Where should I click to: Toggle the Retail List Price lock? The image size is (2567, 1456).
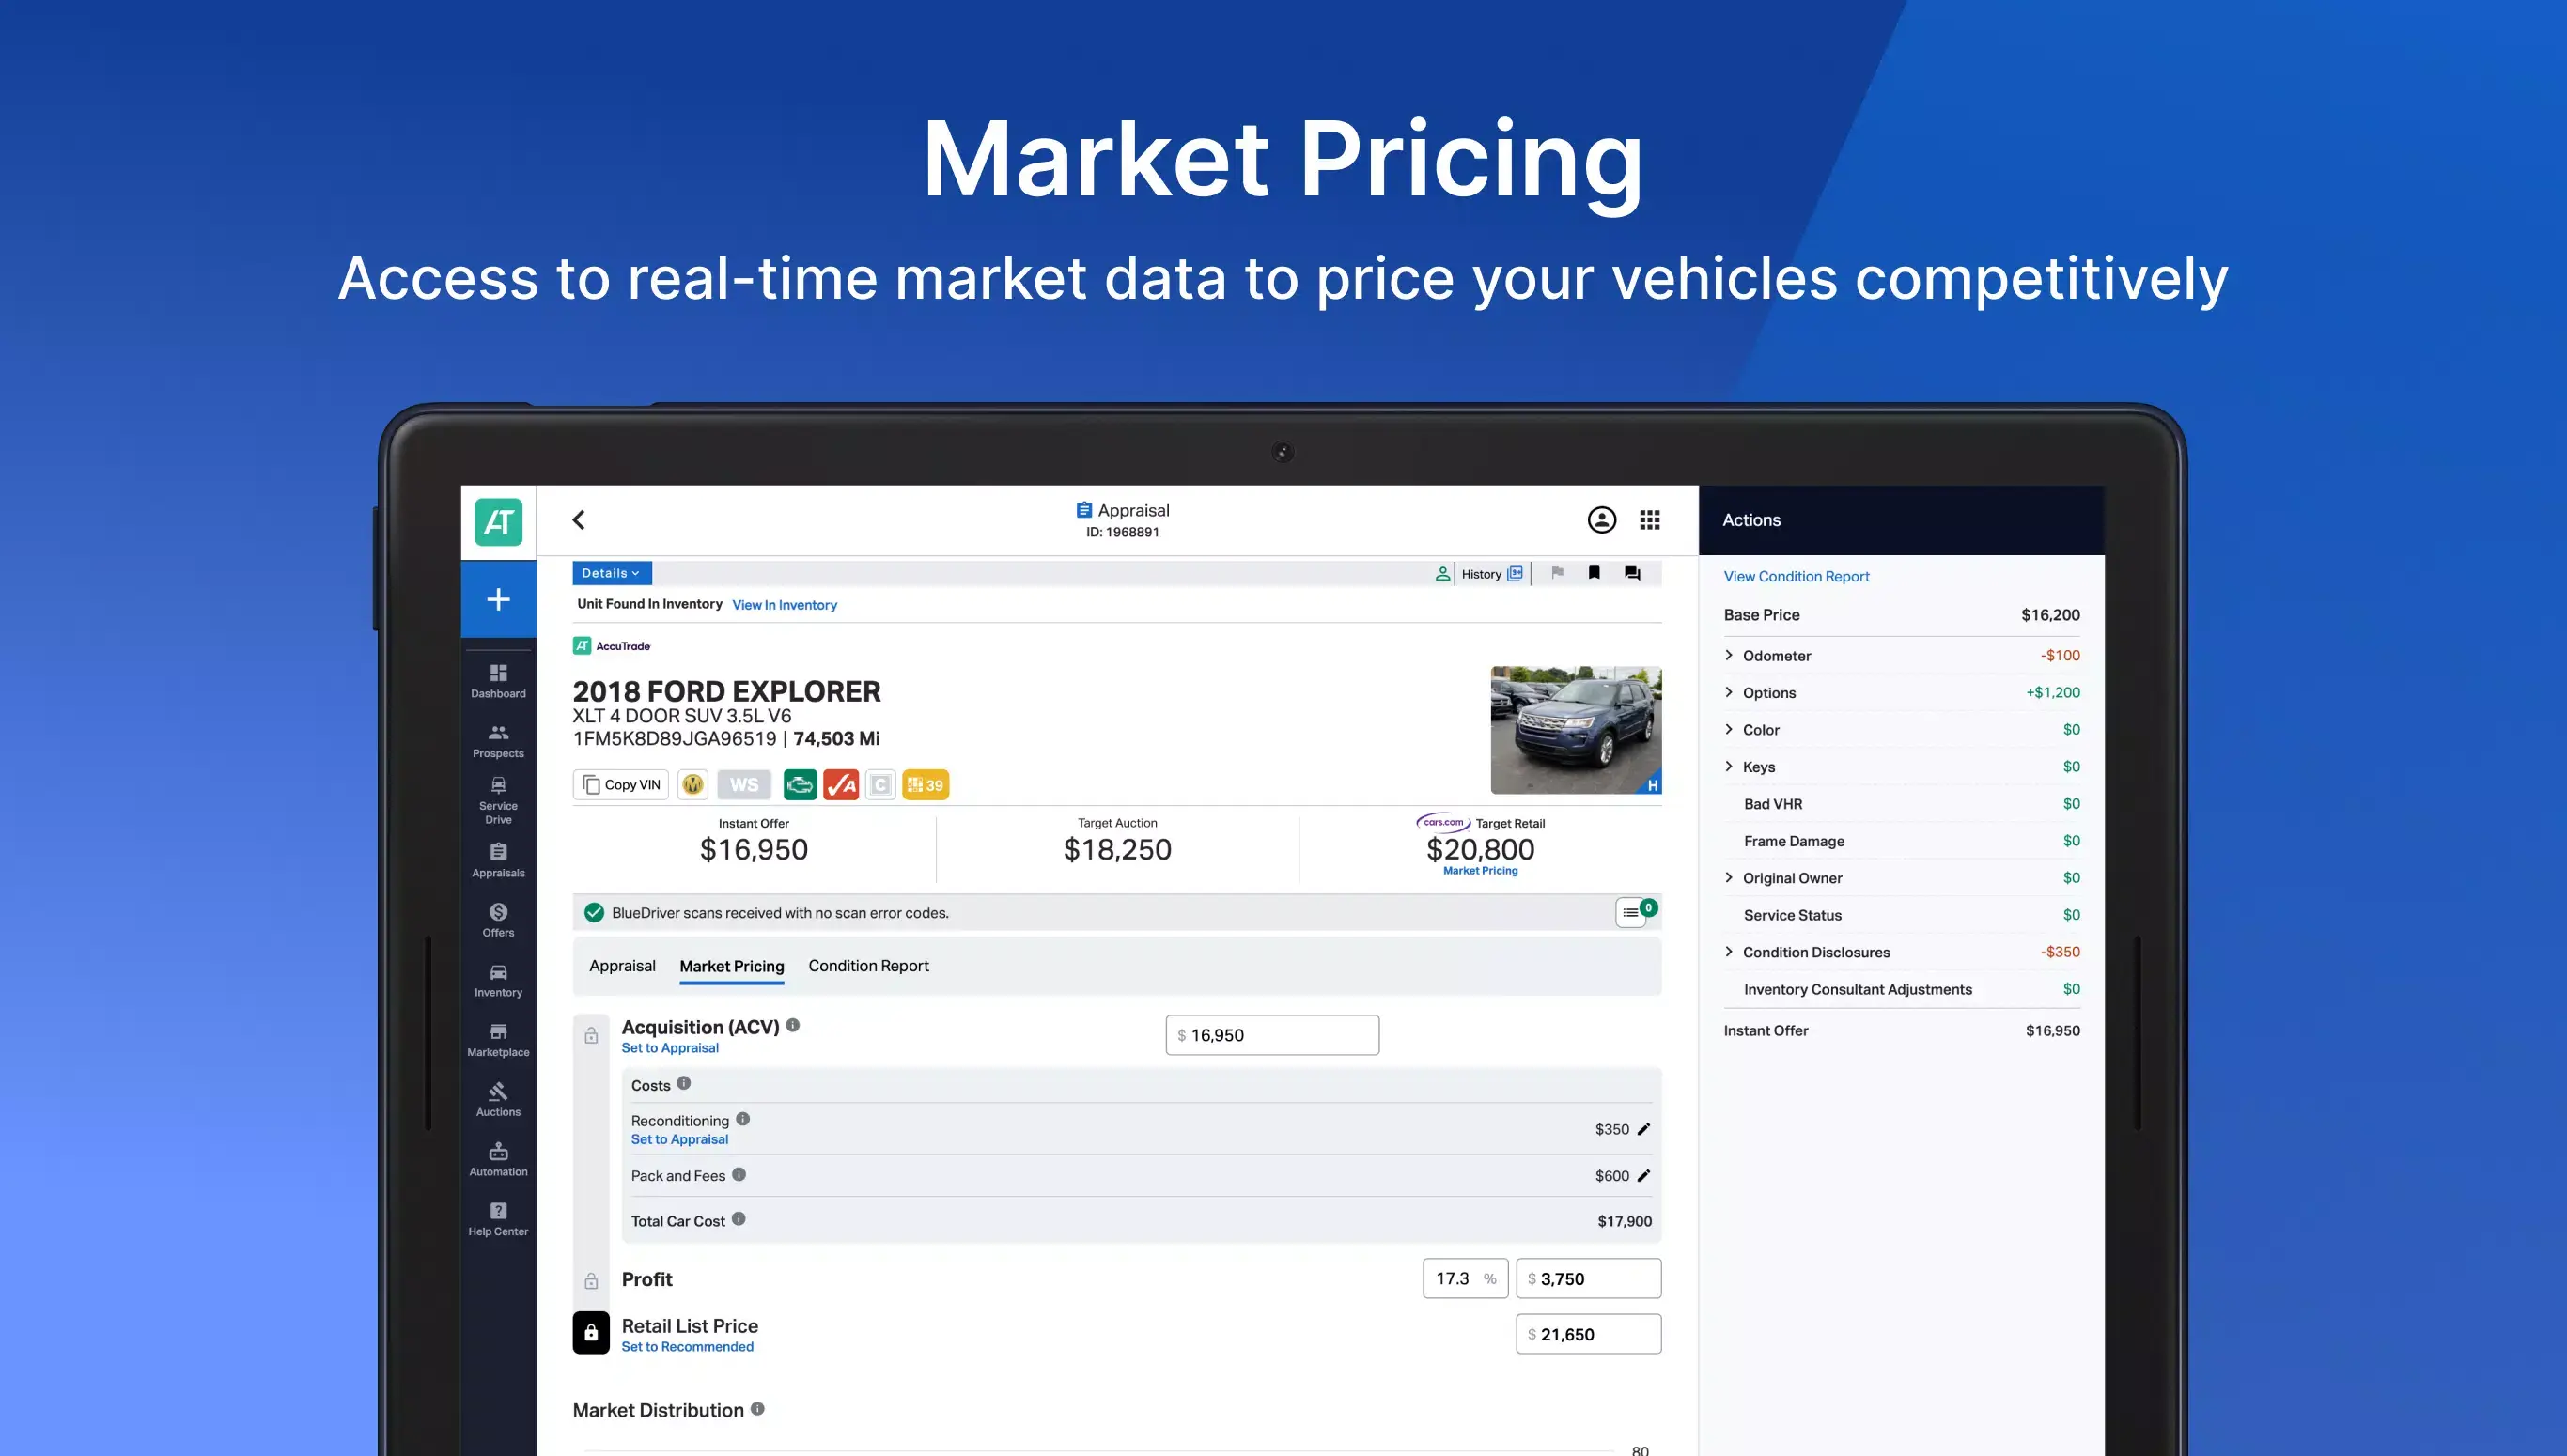pos(591,1333)
